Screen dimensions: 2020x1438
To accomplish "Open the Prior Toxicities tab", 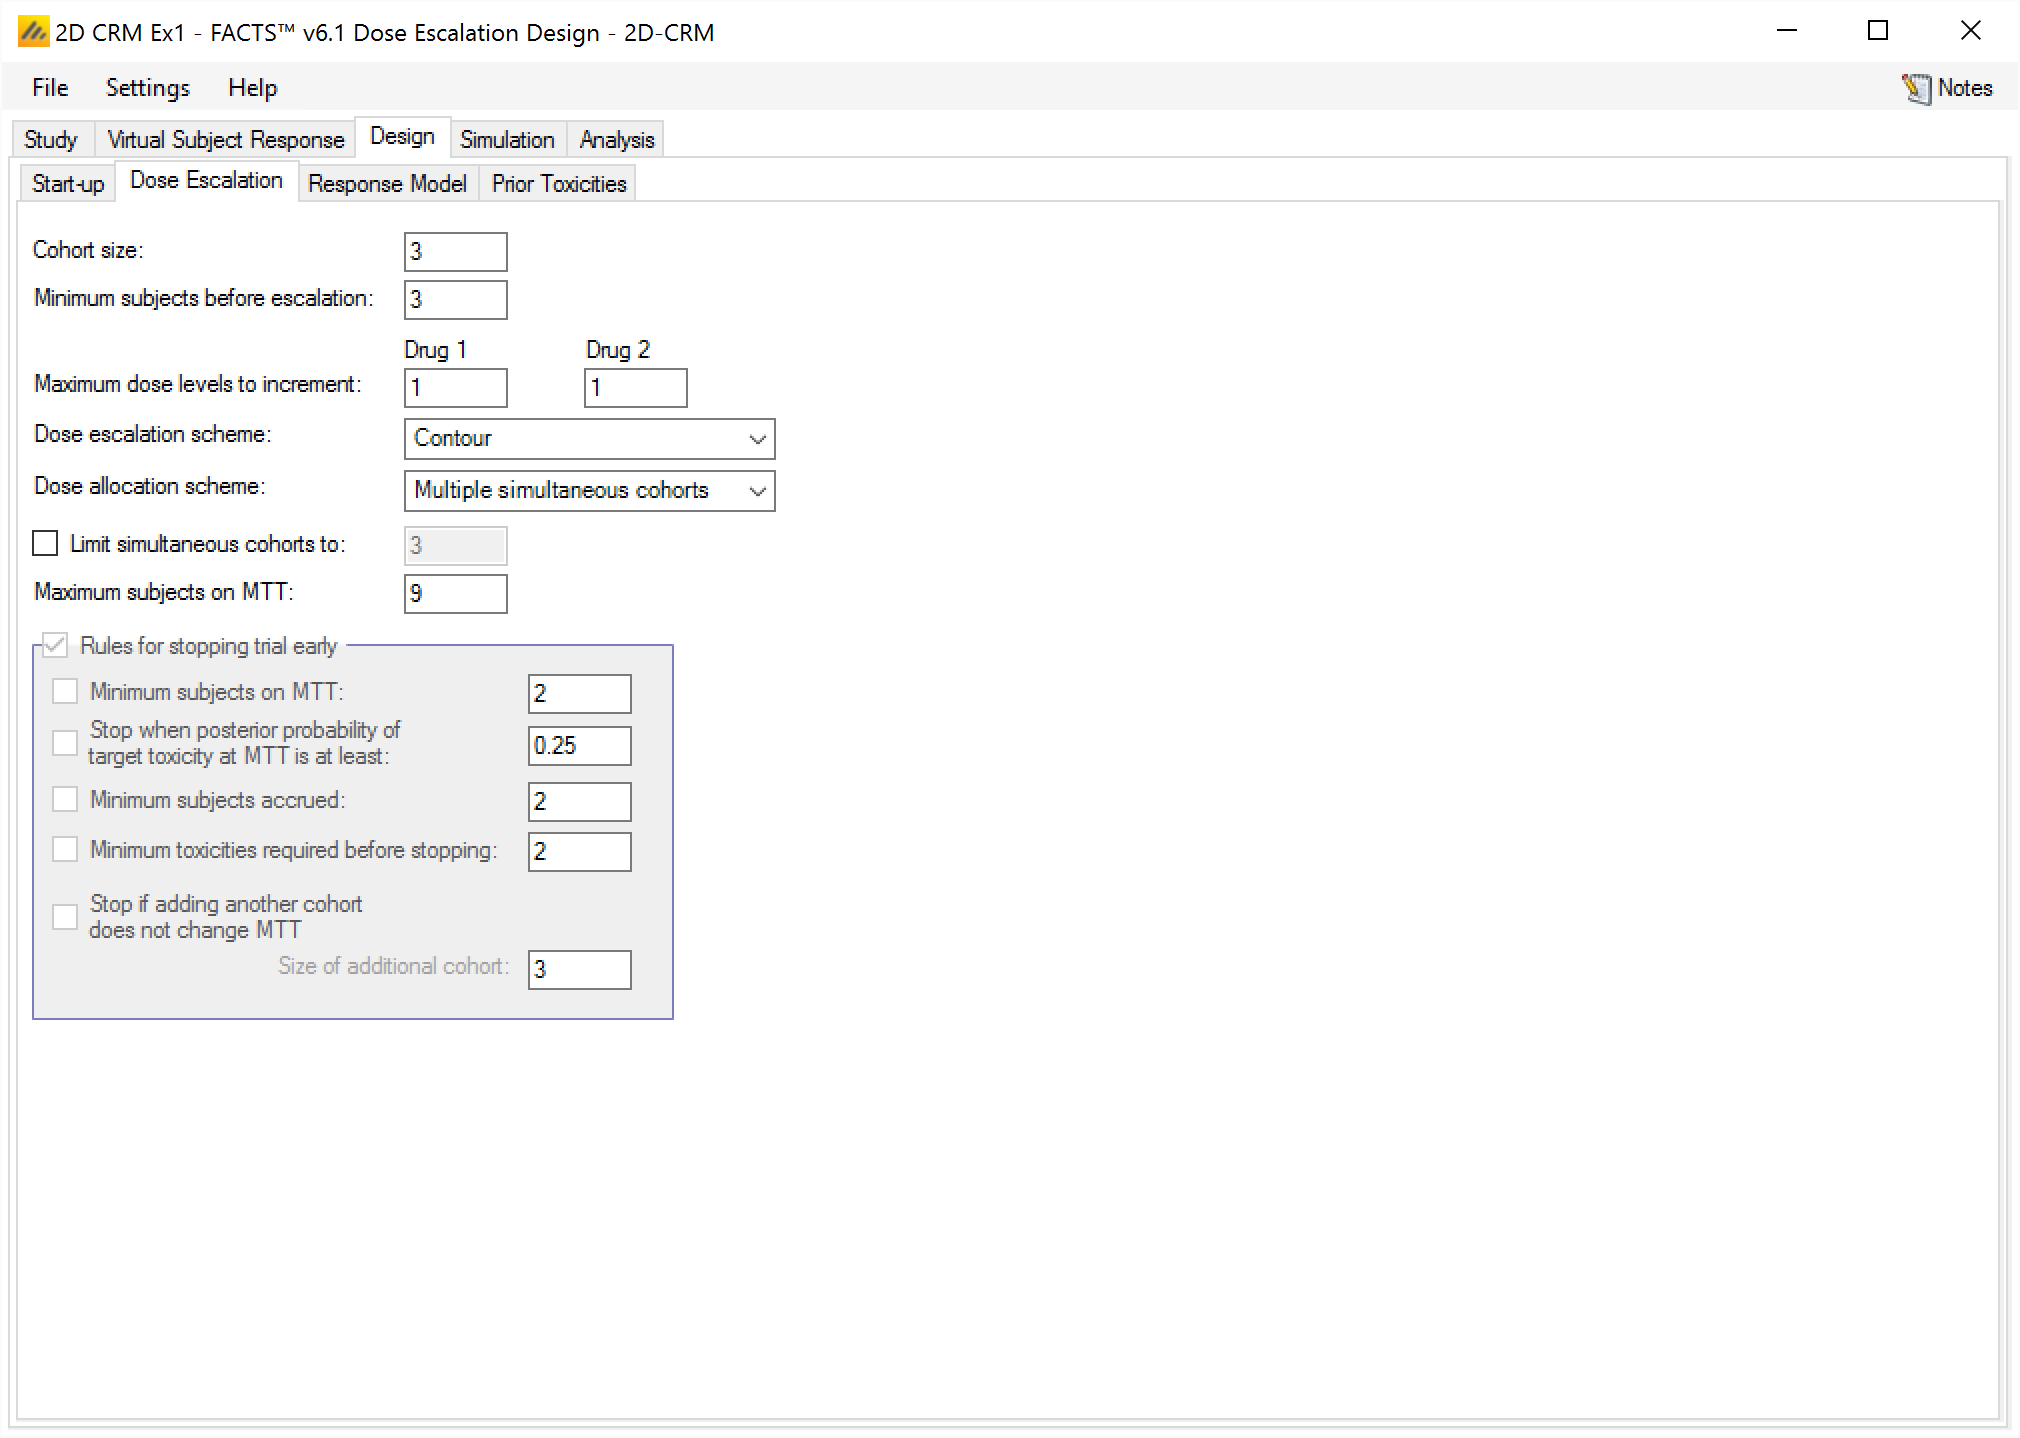I will pyautogui.click(x=558, y=184).
